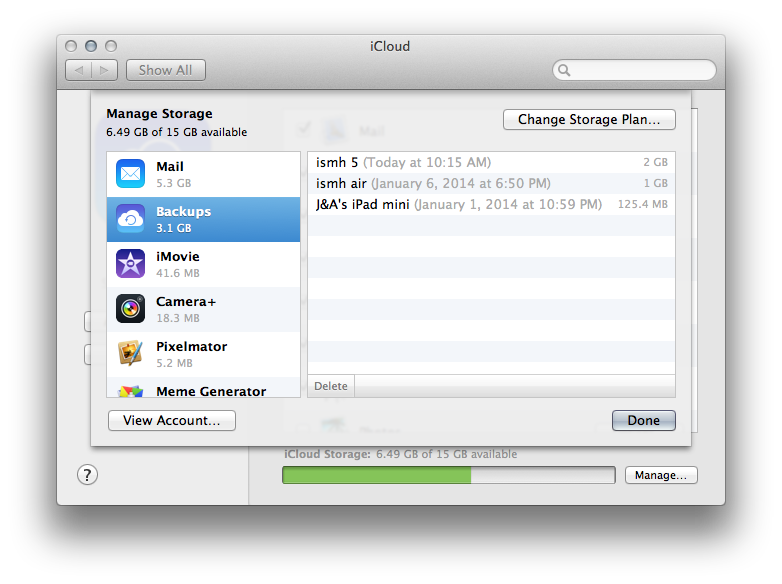The image size is (782, 584).
Task: Click the Pixelmator 5.2 MB label
Action: pyautogui.click(x=192, y=354)
